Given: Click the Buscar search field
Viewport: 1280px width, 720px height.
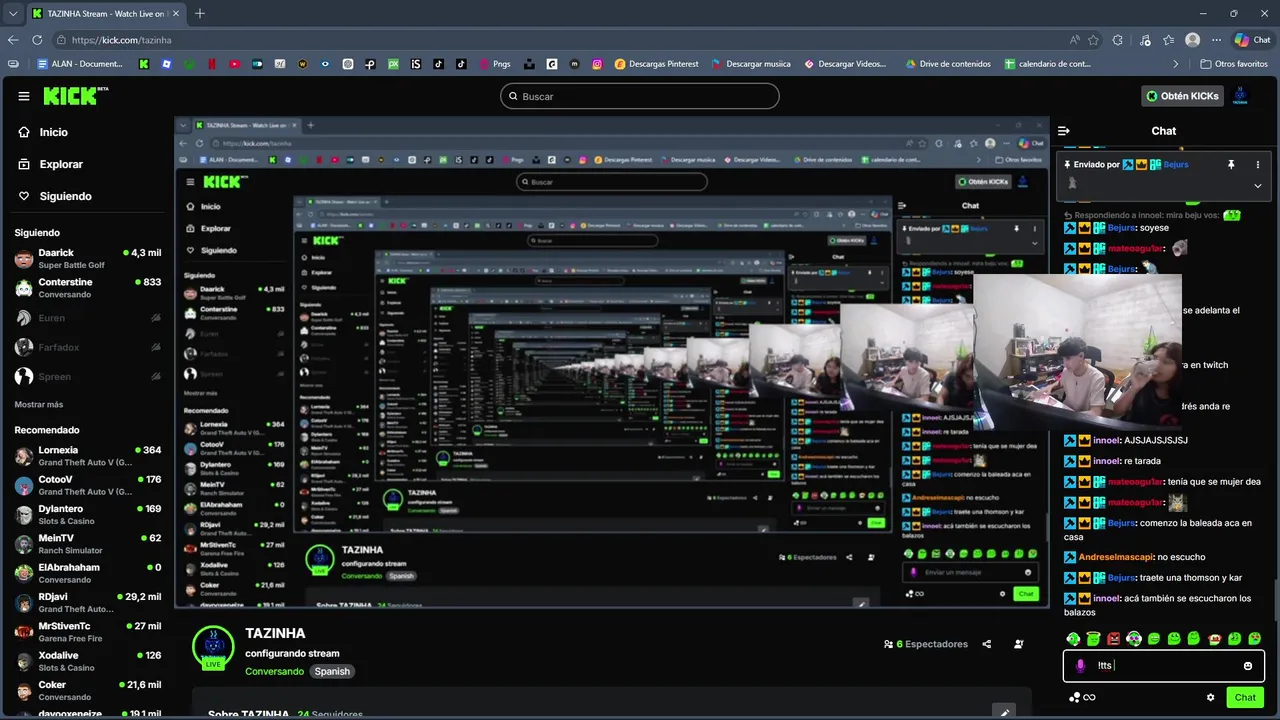Looking at the screenshot, I should point(640,96).
